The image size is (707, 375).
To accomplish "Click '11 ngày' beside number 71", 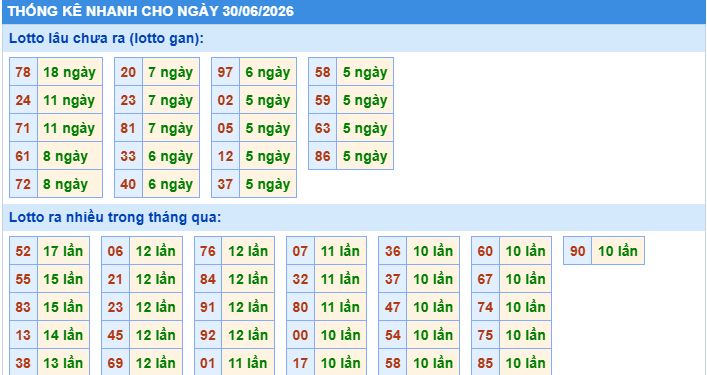I will click(69, 128).
